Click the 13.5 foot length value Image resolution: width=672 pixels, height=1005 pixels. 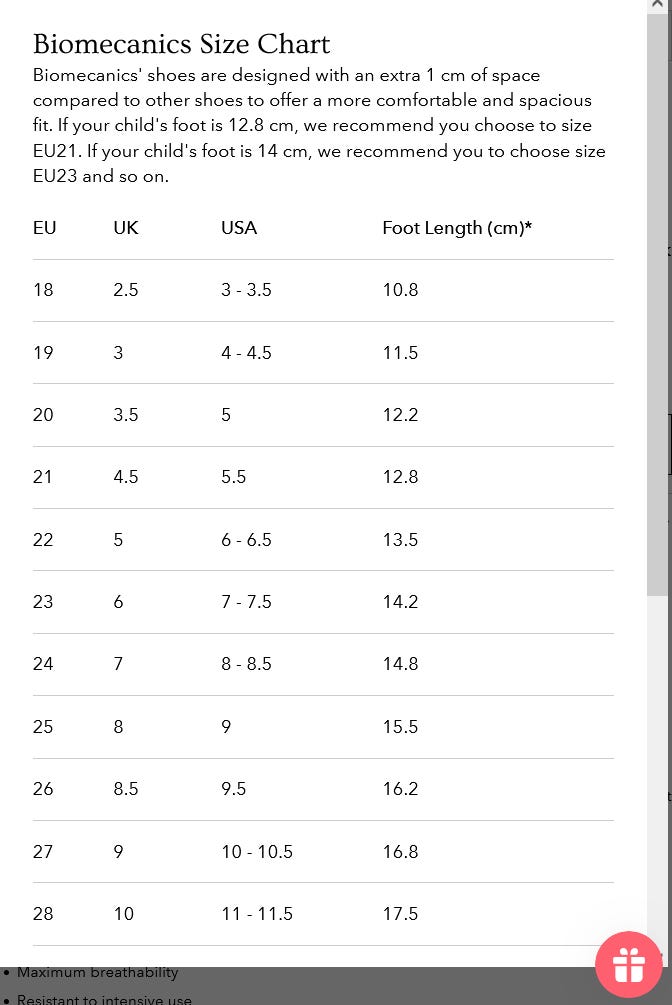pos(400,540)
